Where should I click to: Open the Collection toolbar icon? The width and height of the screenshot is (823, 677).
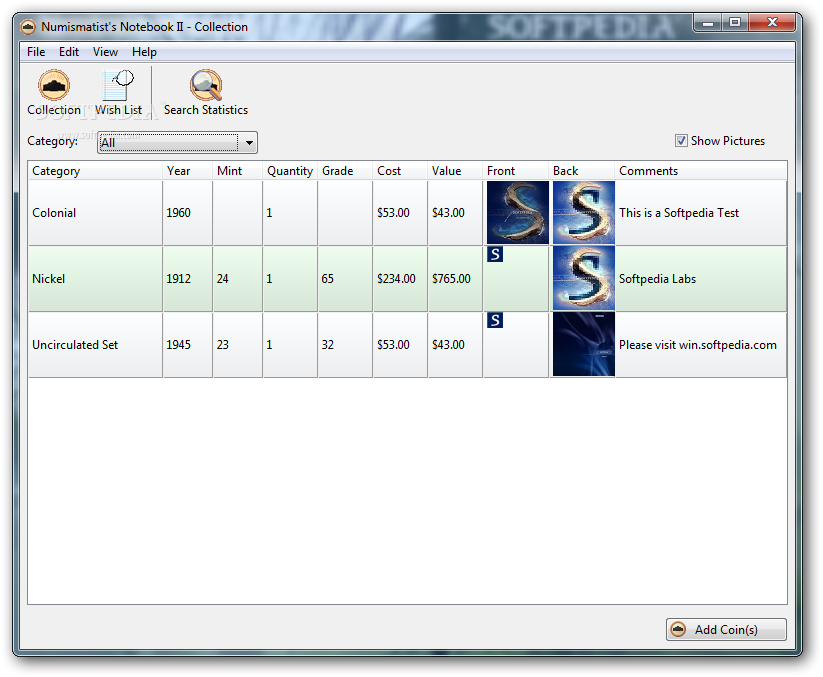point(54,84)
